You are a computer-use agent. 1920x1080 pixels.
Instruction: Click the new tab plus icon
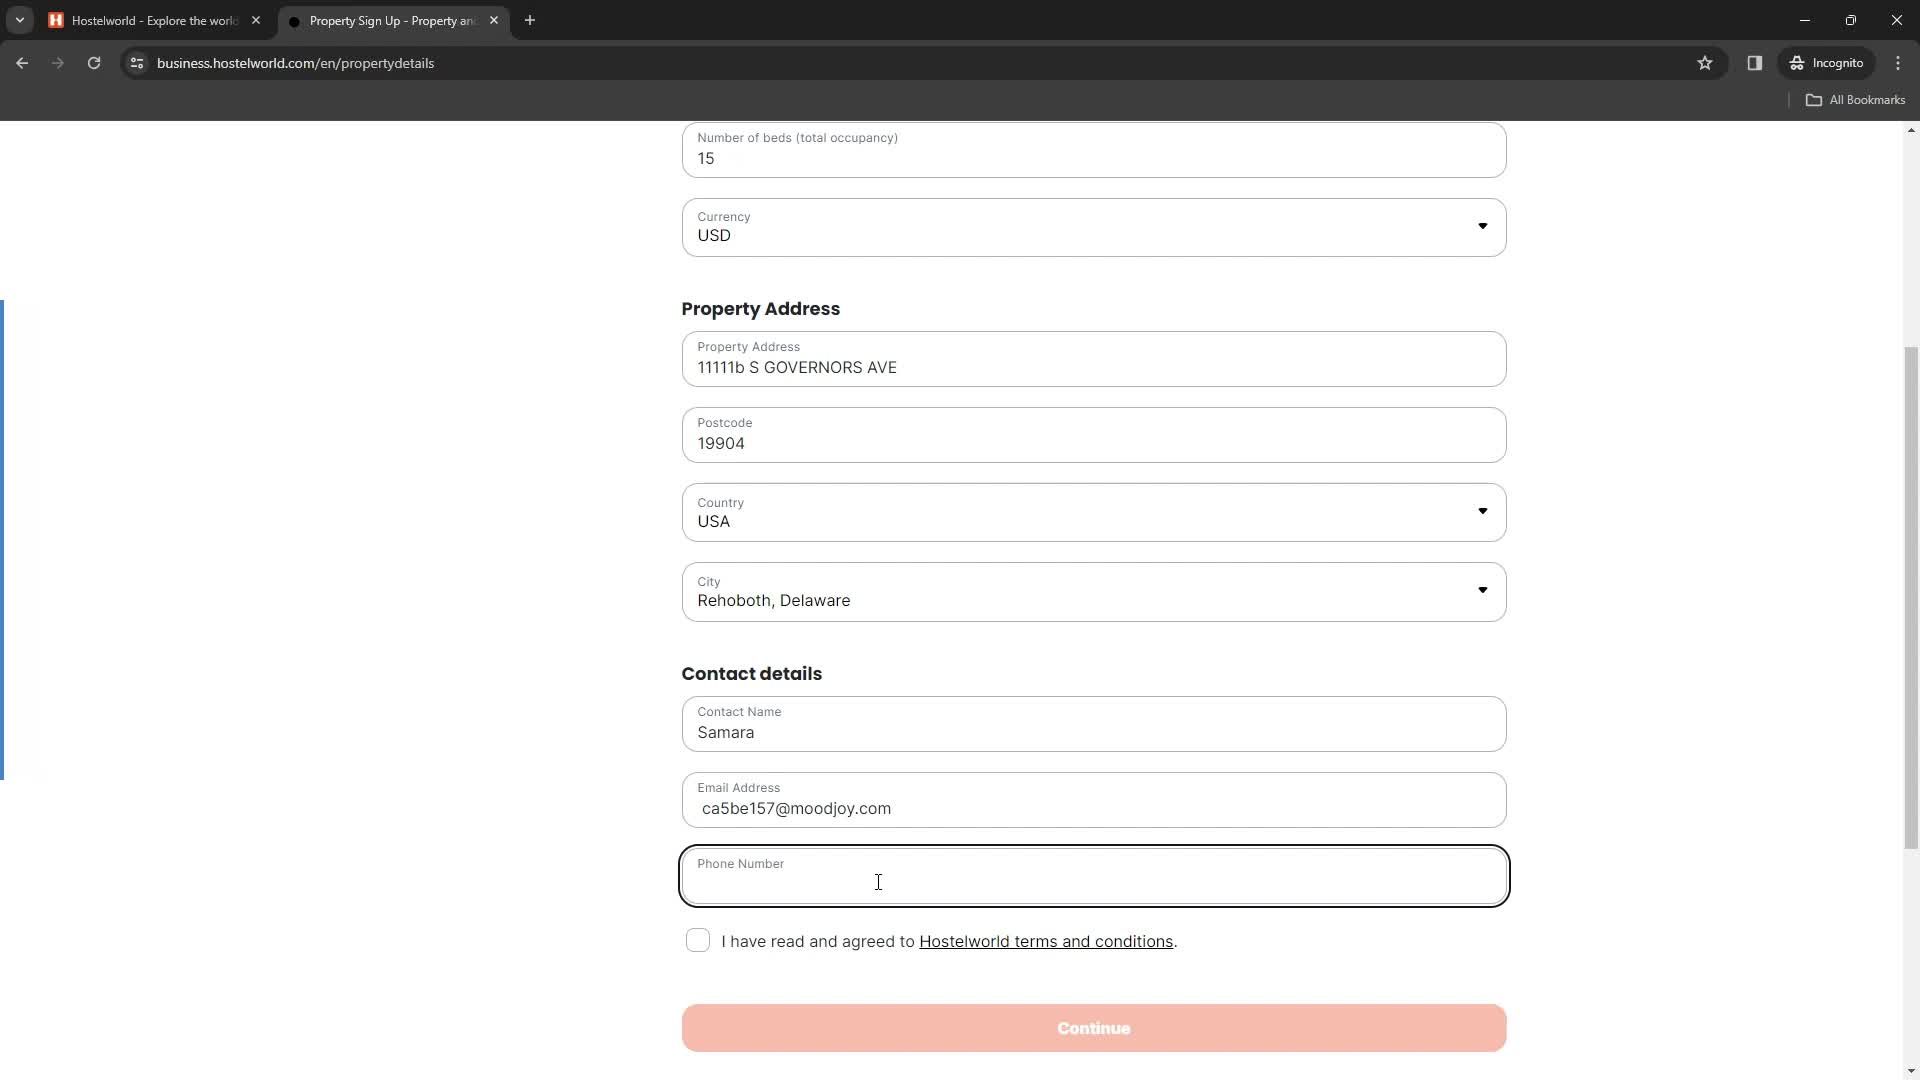point(531,20)
